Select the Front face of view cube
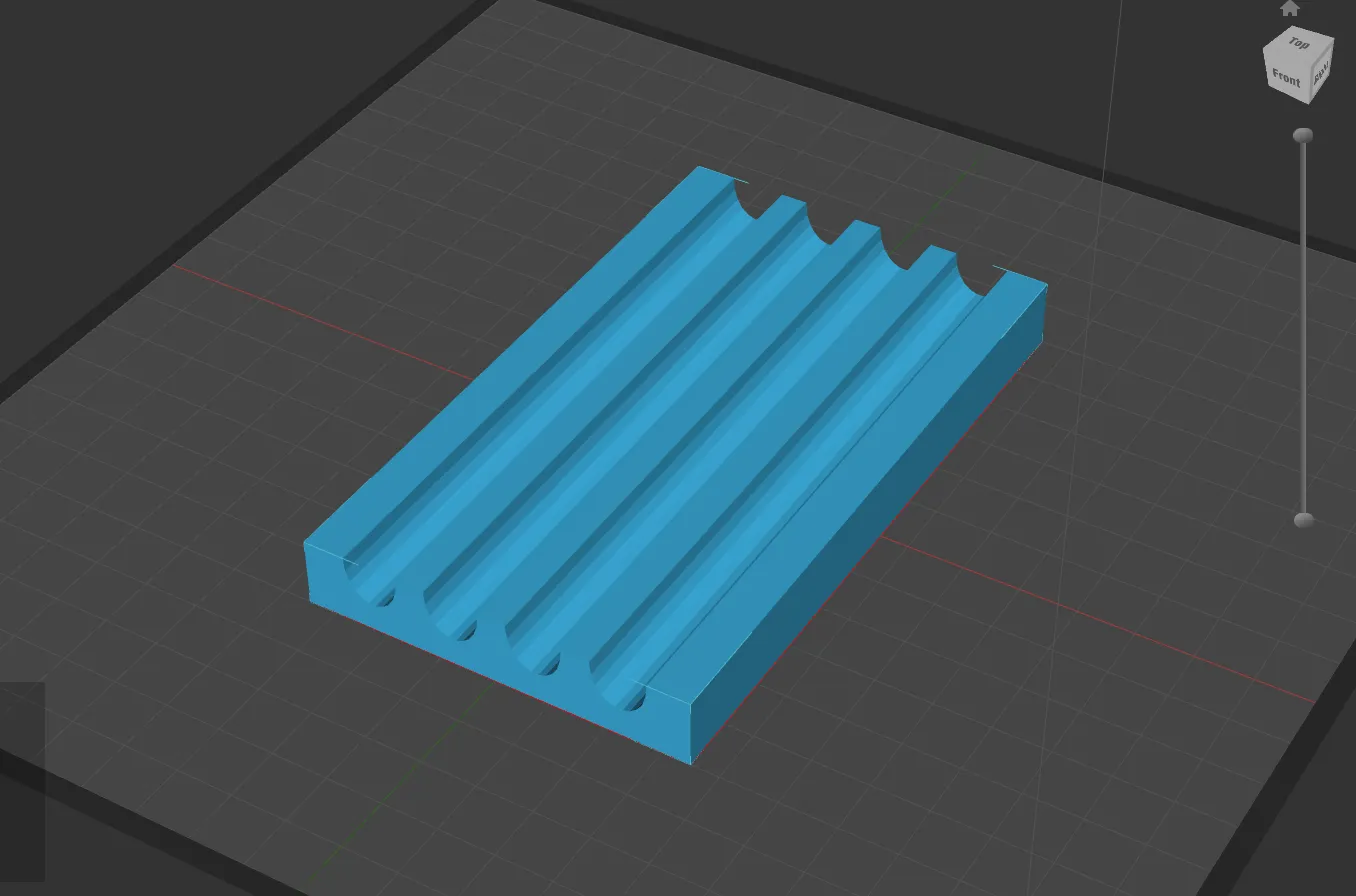 click(x=1286, y=78)
